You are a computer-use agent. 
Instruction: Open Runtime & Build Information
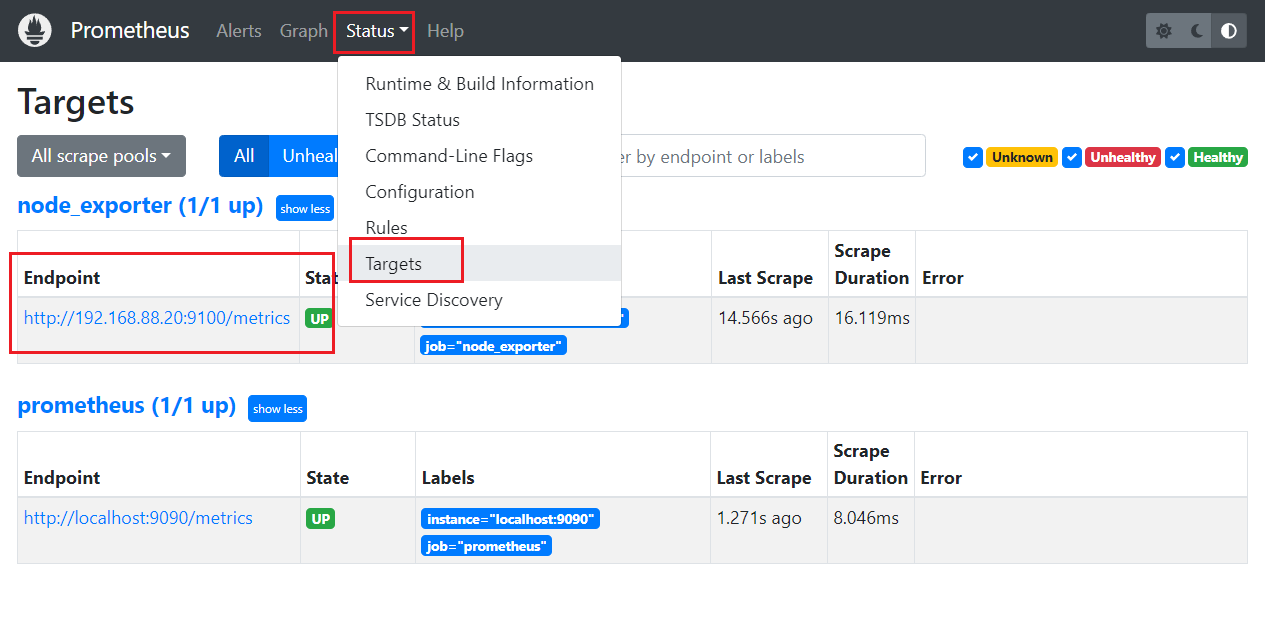point(479,84)
